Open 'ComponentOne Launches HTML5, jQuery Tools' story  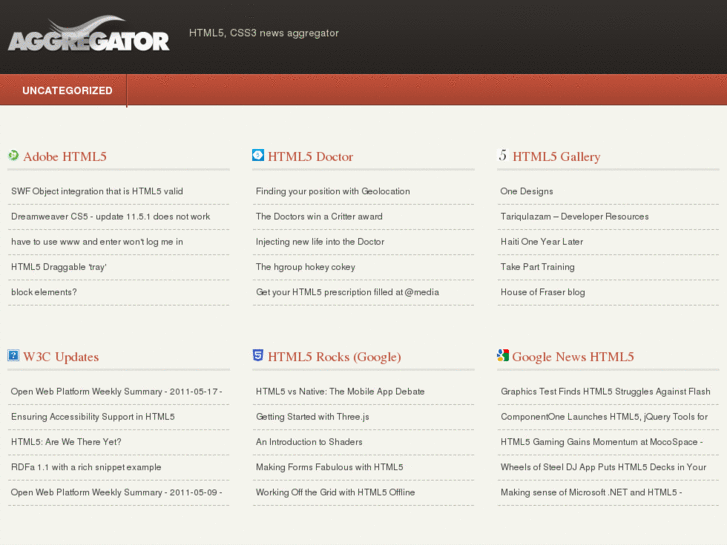[604, 417]
